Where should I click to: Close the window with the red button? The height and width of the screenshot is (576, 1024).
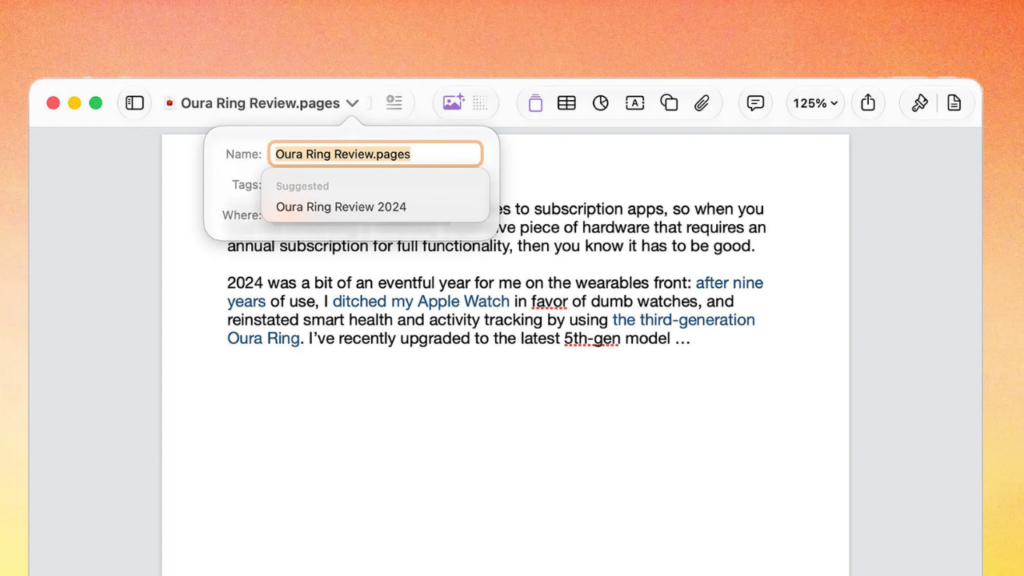coord(54,103)
